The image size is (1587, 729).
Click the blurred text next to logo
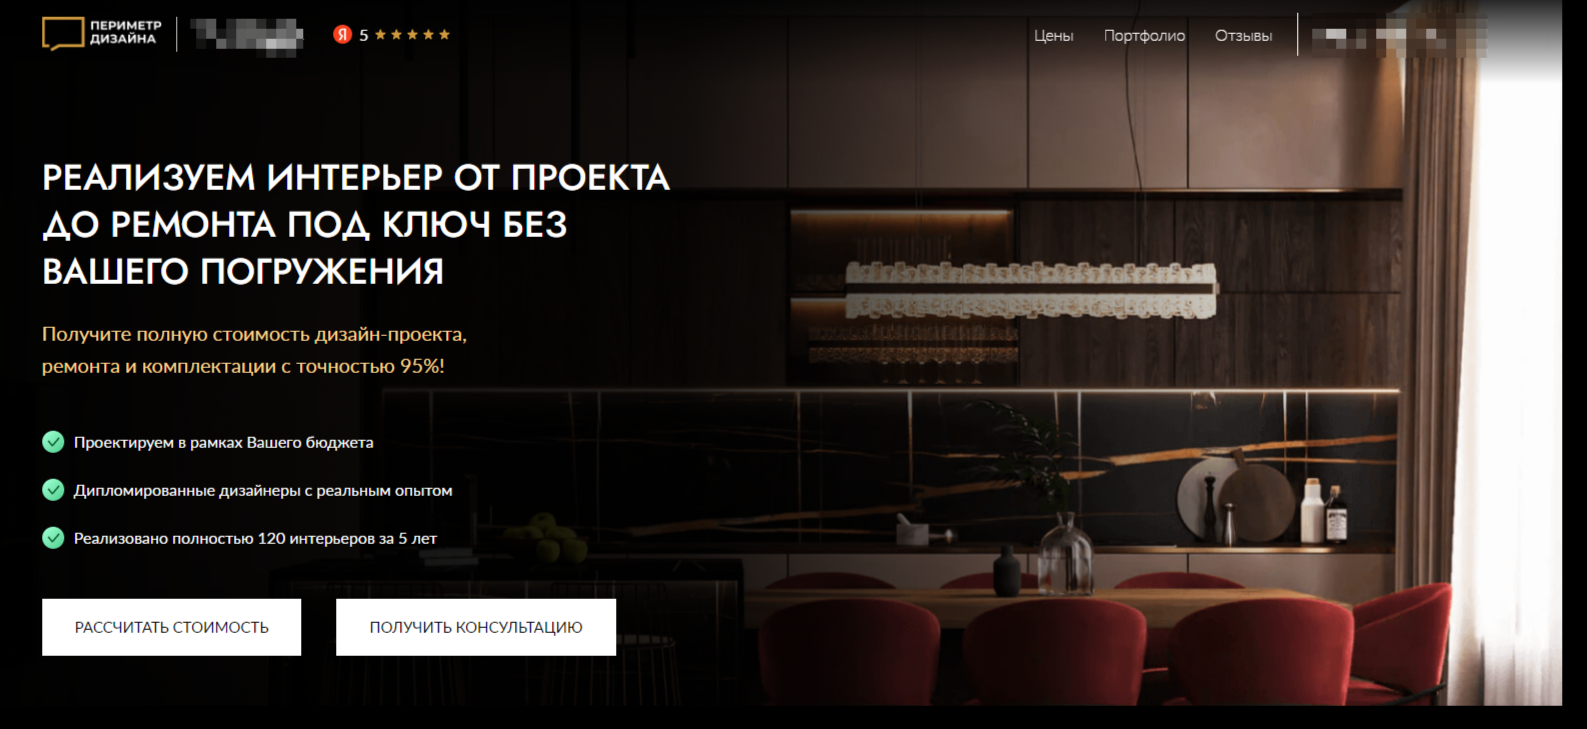(x=247, y=36)
